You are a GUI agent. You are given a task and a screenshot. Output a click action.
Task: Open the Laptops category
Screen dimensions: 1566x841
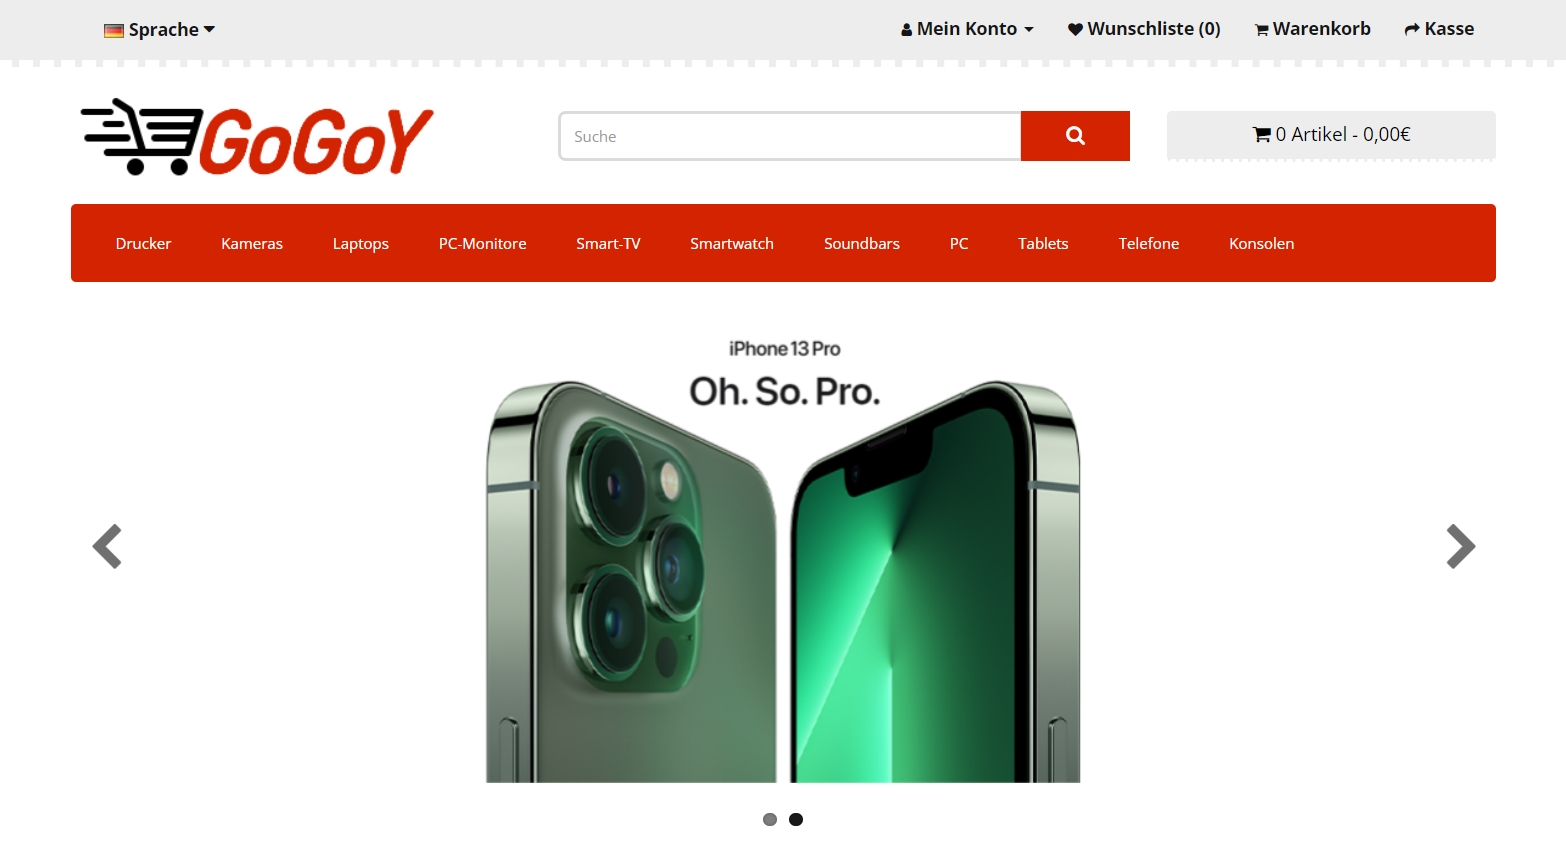(x=361, y=243)
